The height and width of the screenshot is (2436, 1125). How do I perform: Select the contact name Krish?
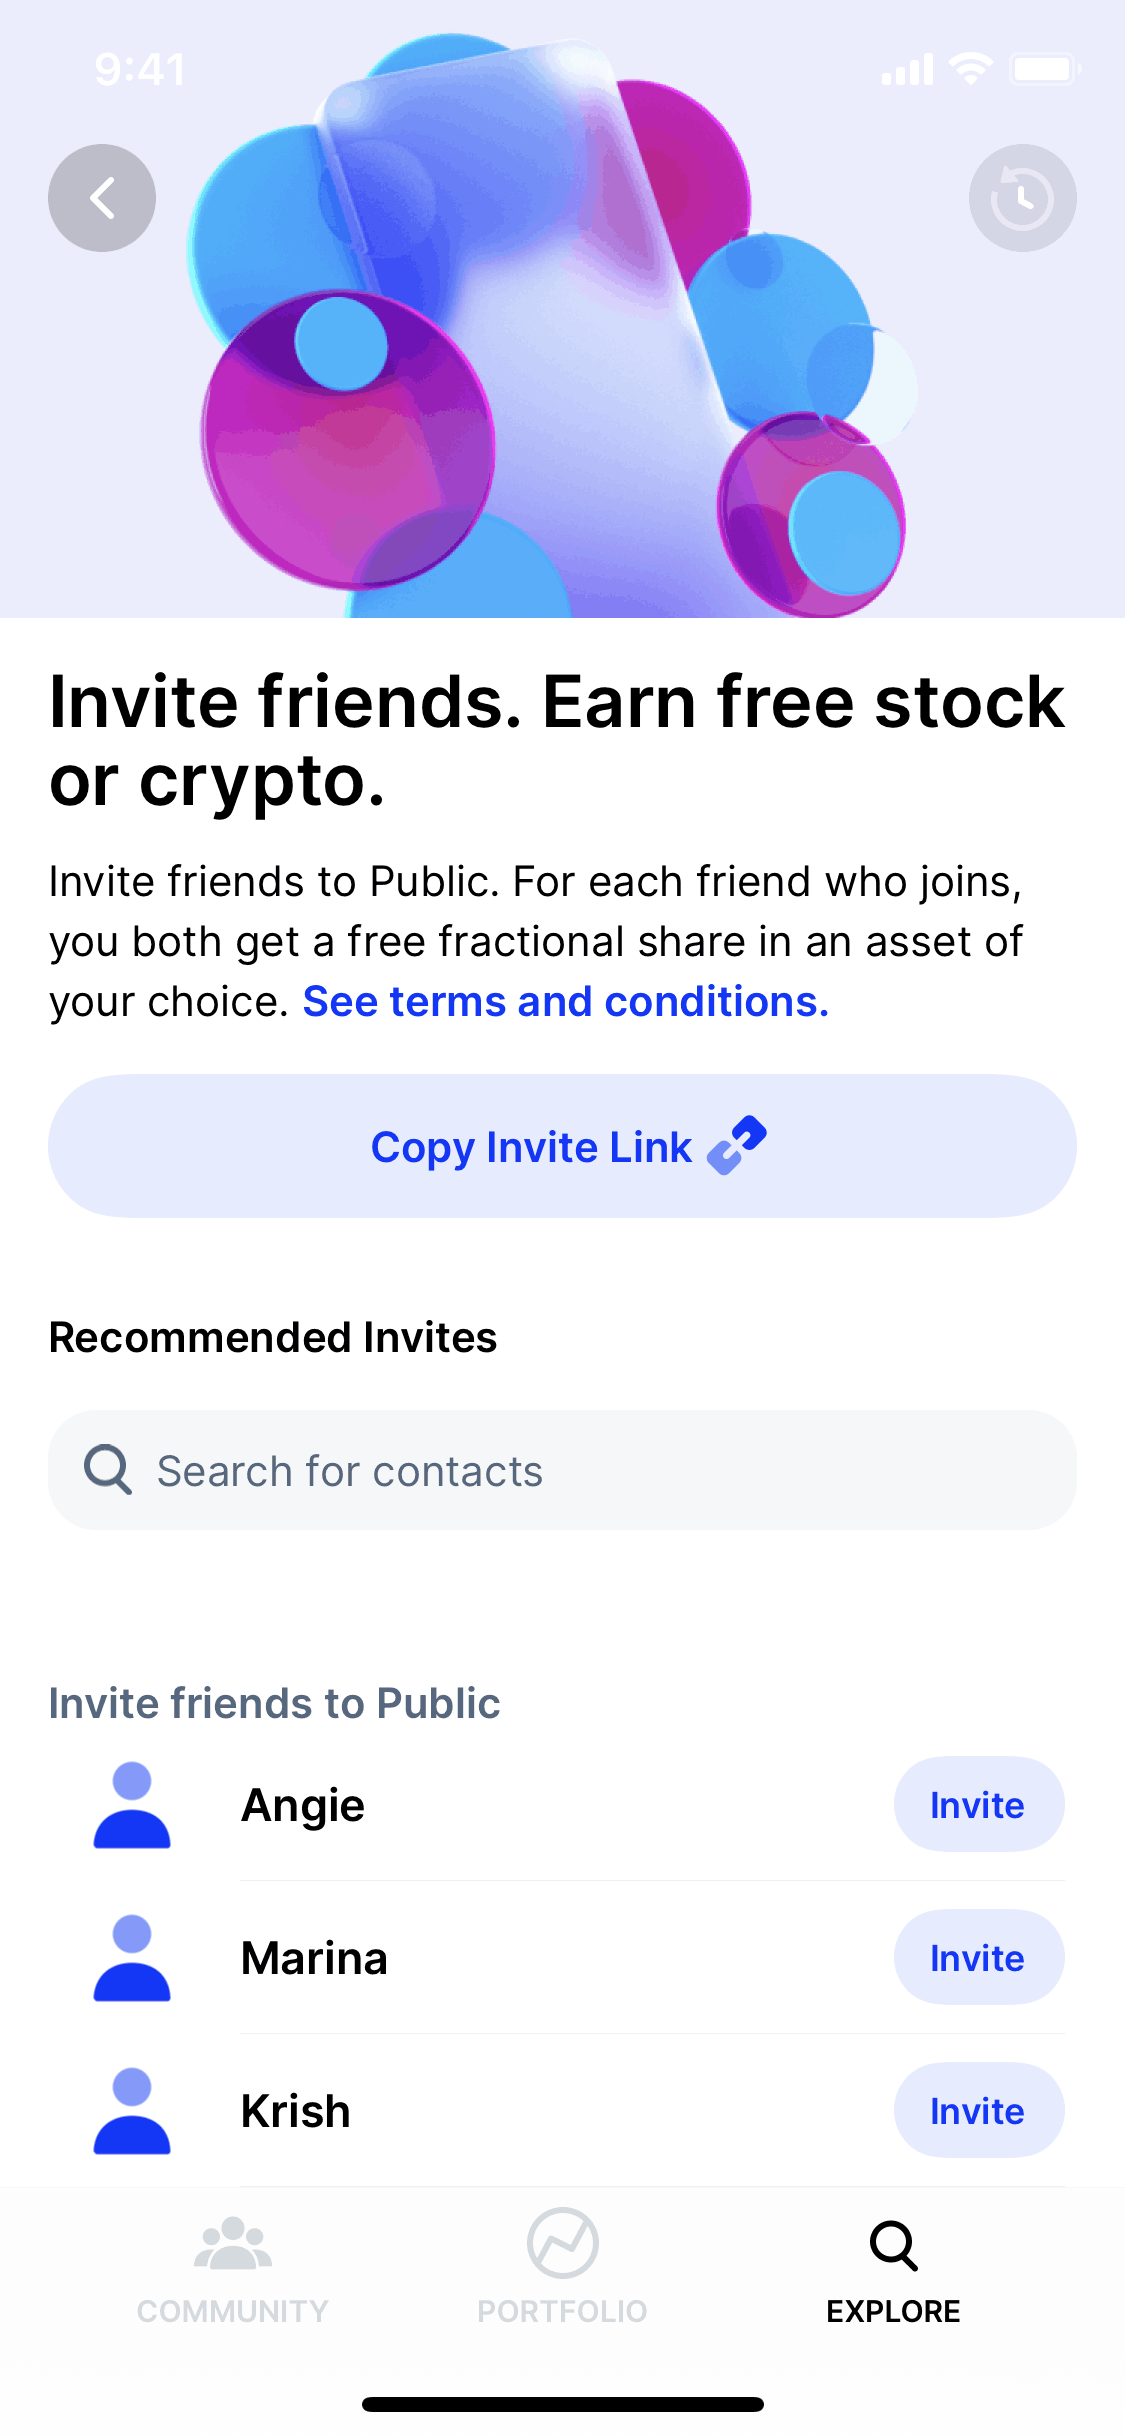pyautogui.click(x=296, y=2111)
